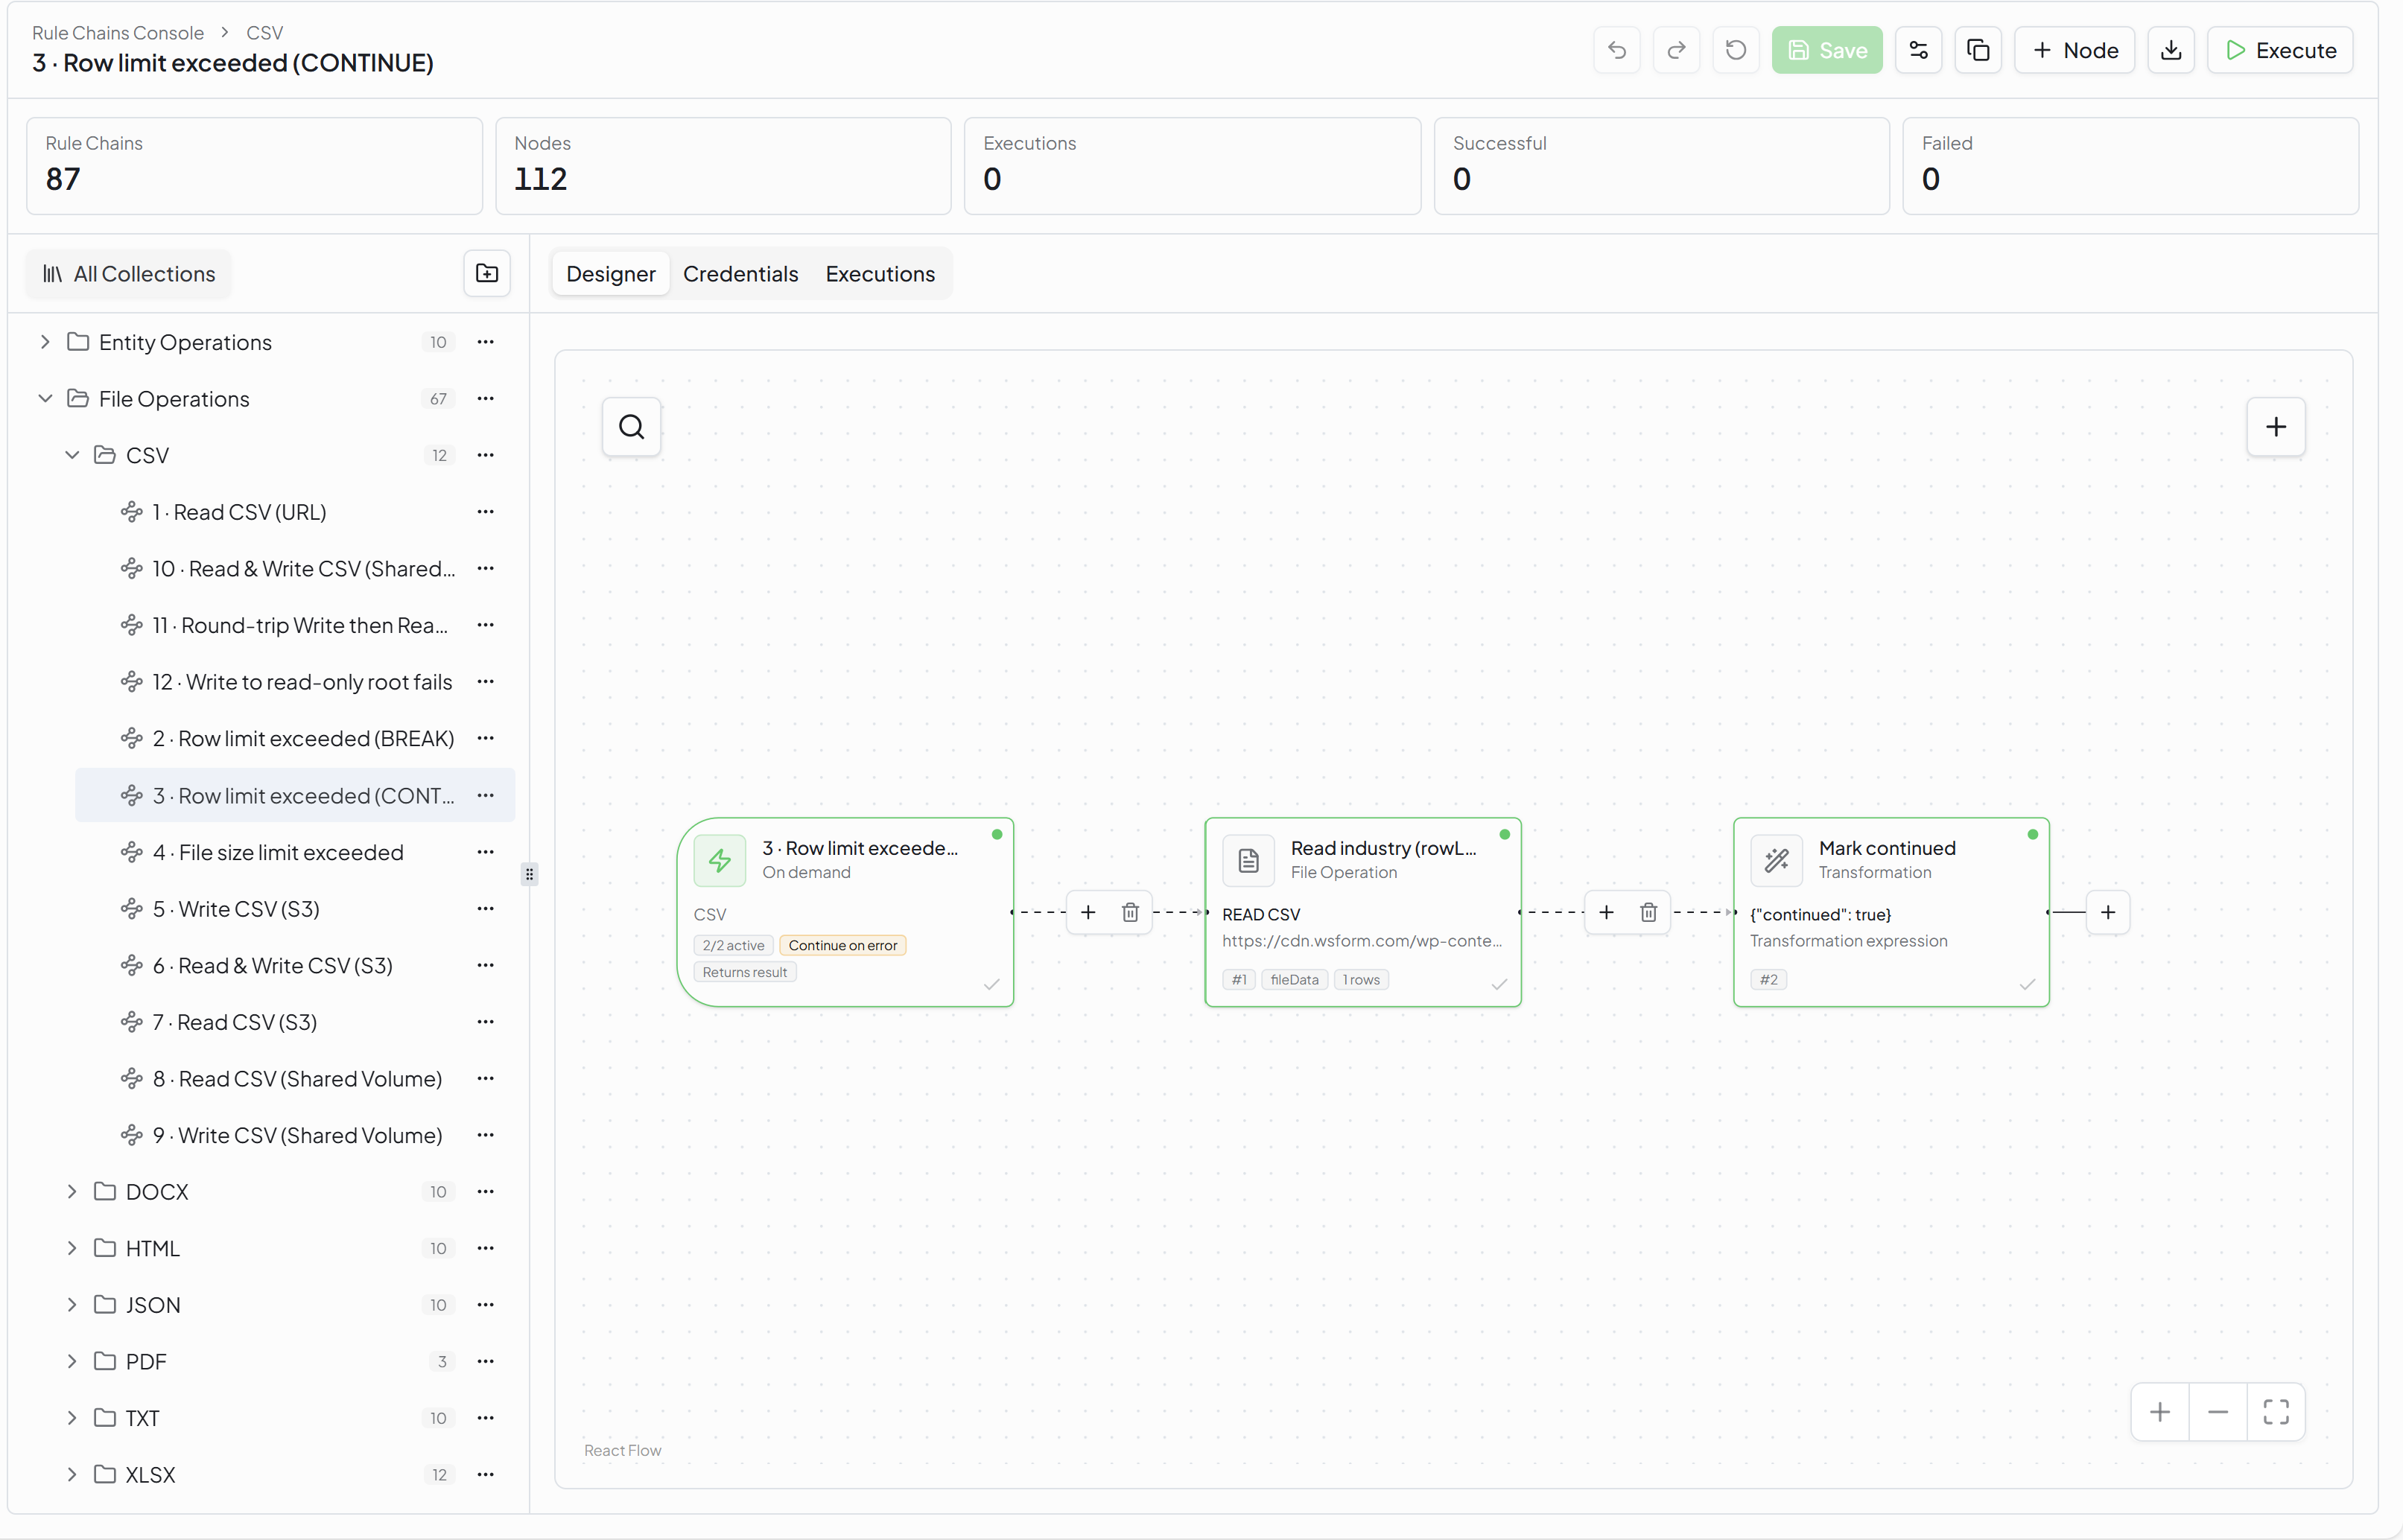Click the lightning trigger icon on first node
Screen dimensions: 2403x1540
pyautogui.click(x=720, y=860)
